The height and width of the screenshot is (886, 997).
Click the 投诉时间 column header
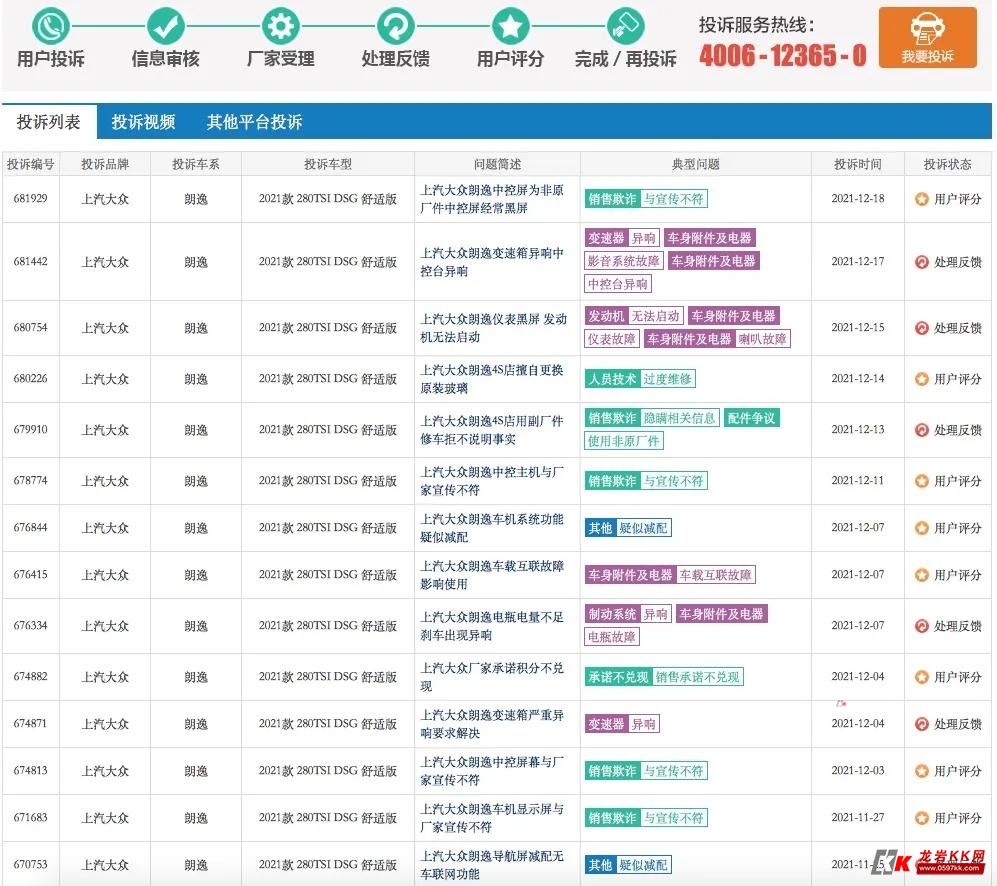pyautogui.click(x=858, y=164)
